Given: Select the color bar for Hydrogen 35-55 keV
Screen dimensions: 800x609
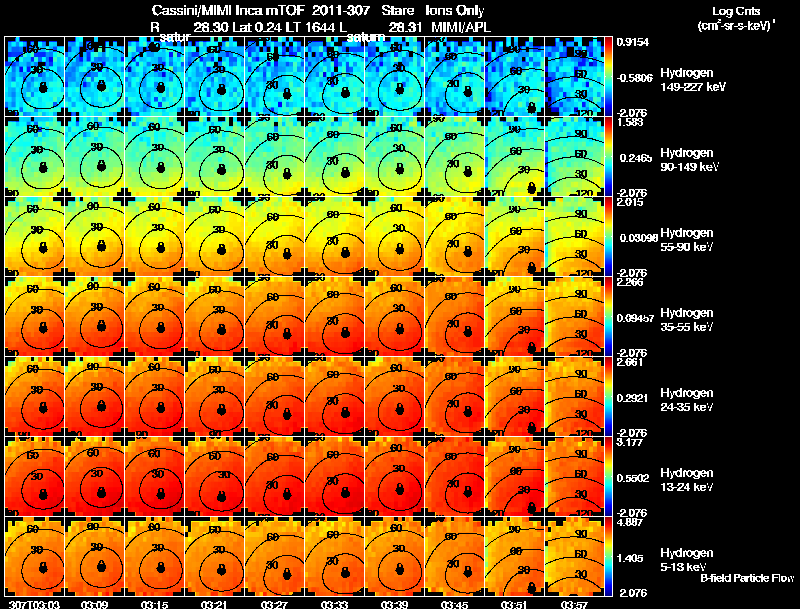Looking at the screenshot, I should pos(609,317).
